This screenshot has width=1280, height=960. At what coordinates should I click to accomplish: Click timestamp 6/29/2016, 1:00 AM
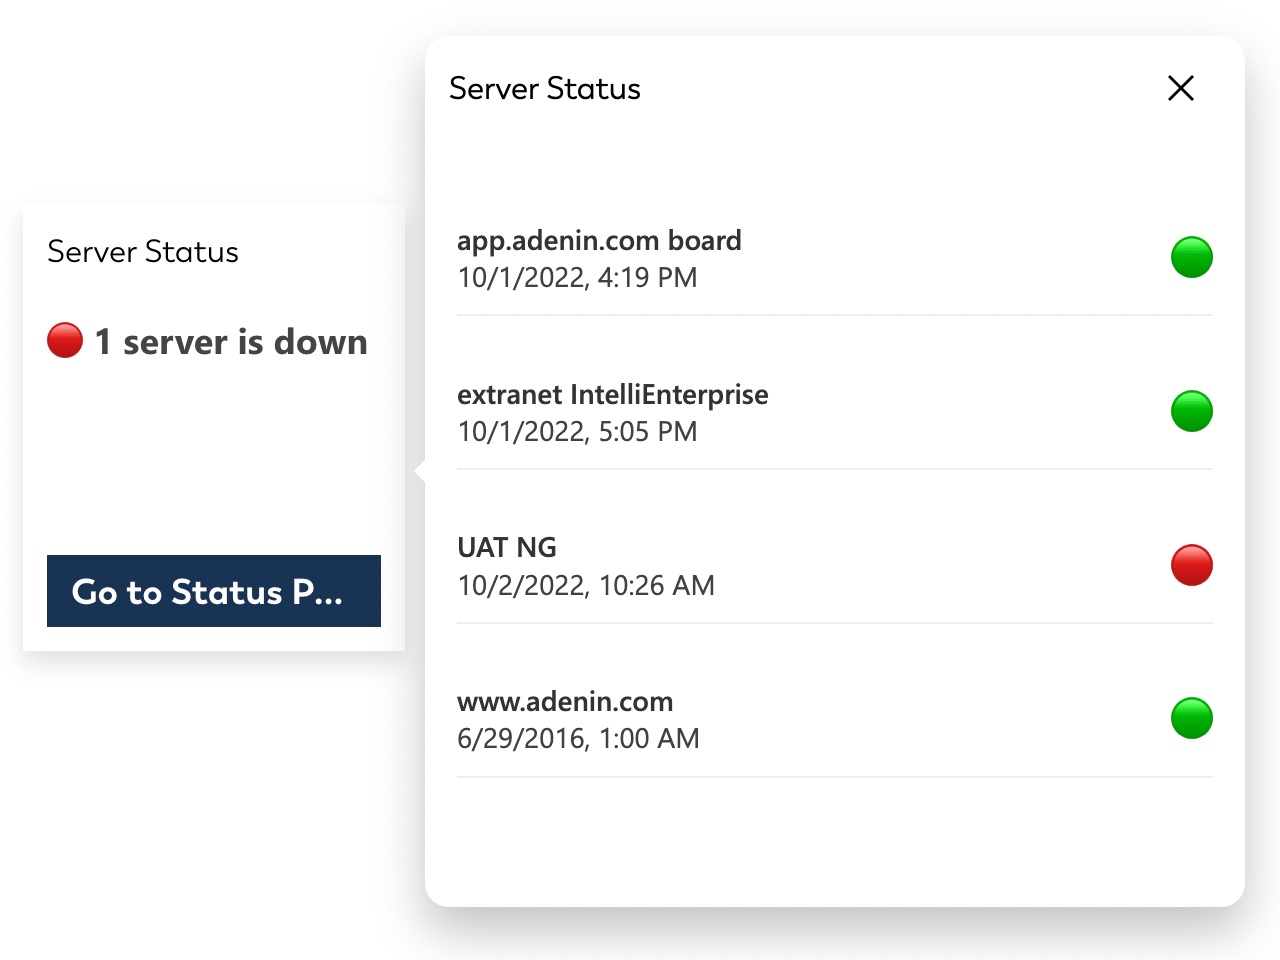pos(578,739)
